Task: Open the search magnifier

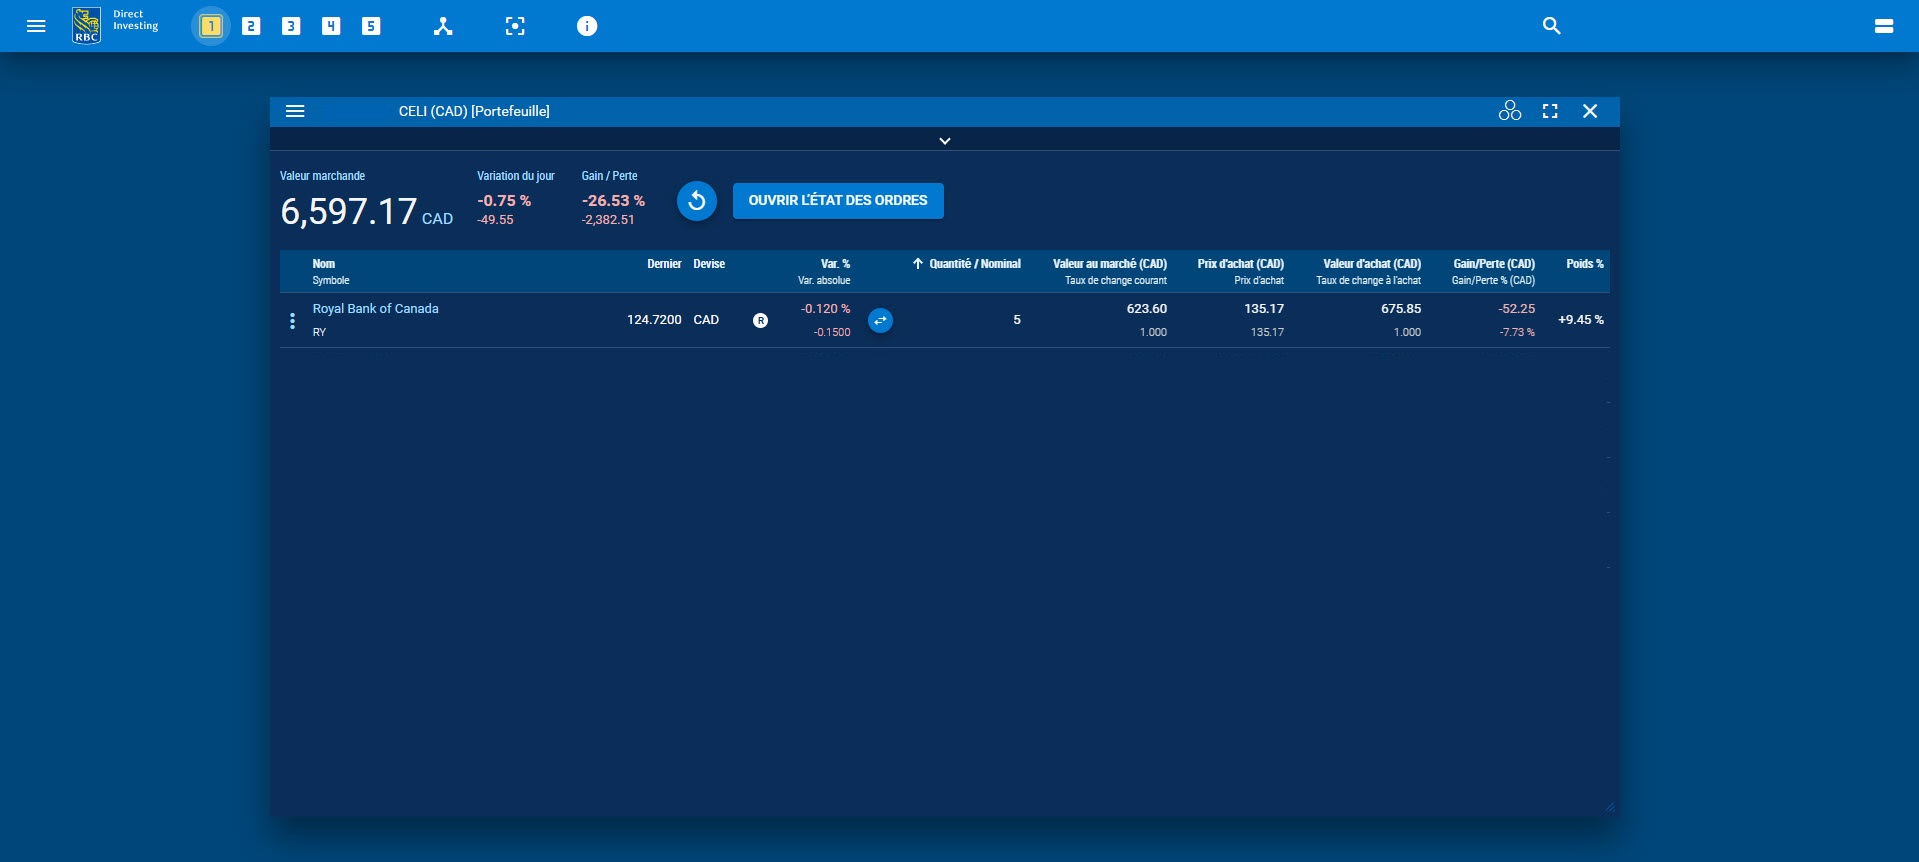Action: point(1551,26)
